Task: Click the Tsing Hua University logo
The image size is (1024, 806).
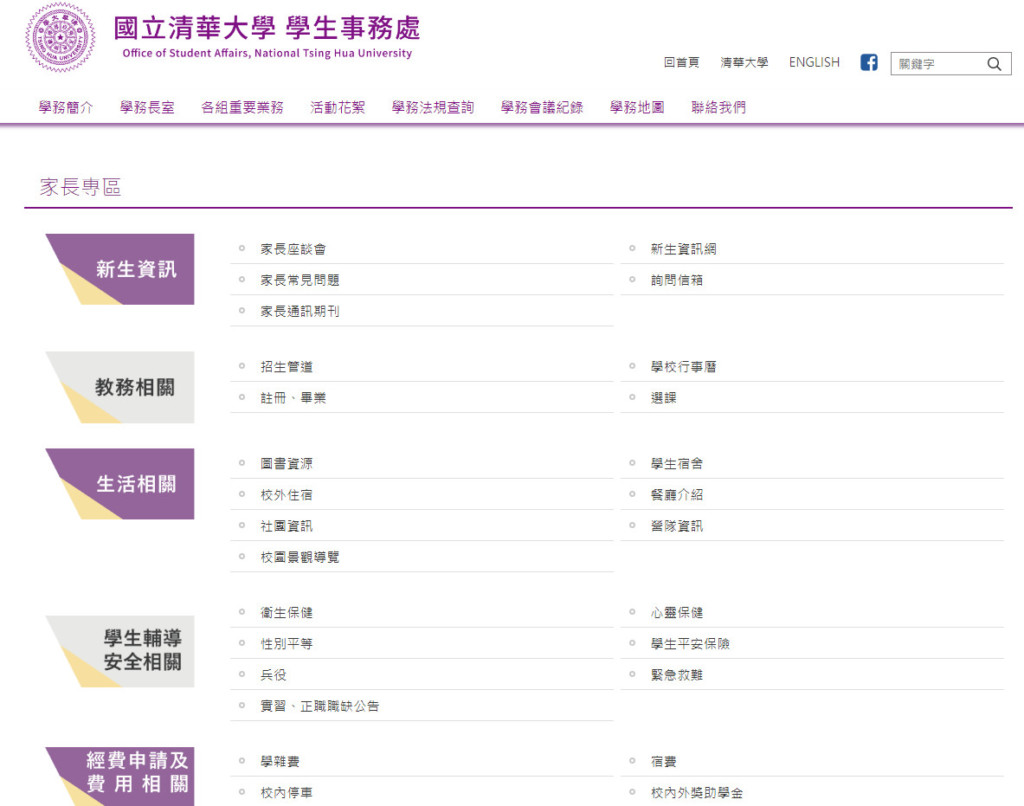Action: coord(60,37)
